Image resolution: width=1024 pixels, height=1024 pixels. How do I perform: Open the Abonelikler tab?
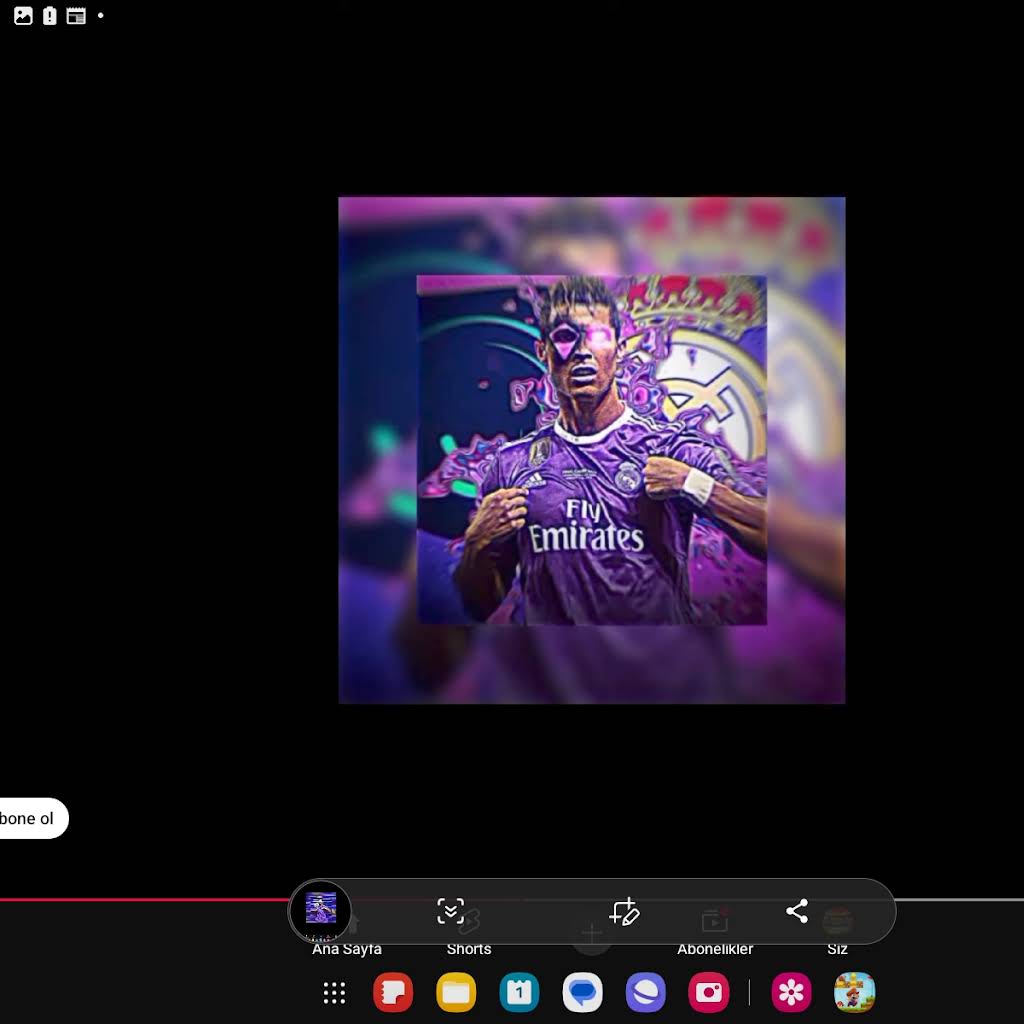point(715,949)
